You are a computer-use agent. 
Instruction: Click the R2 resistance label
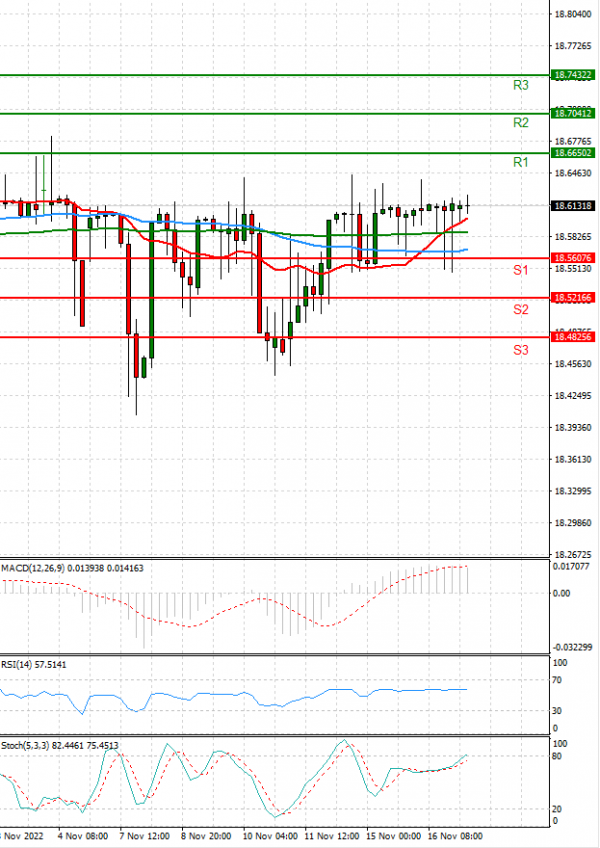(x=520, y=123)
